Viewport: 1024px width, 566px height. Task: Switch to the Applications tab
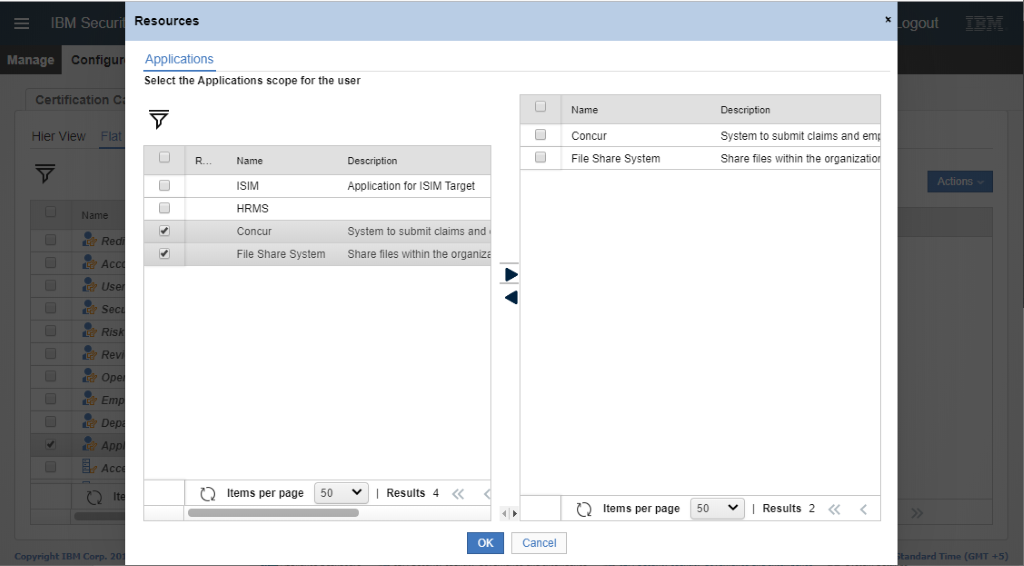179,59
